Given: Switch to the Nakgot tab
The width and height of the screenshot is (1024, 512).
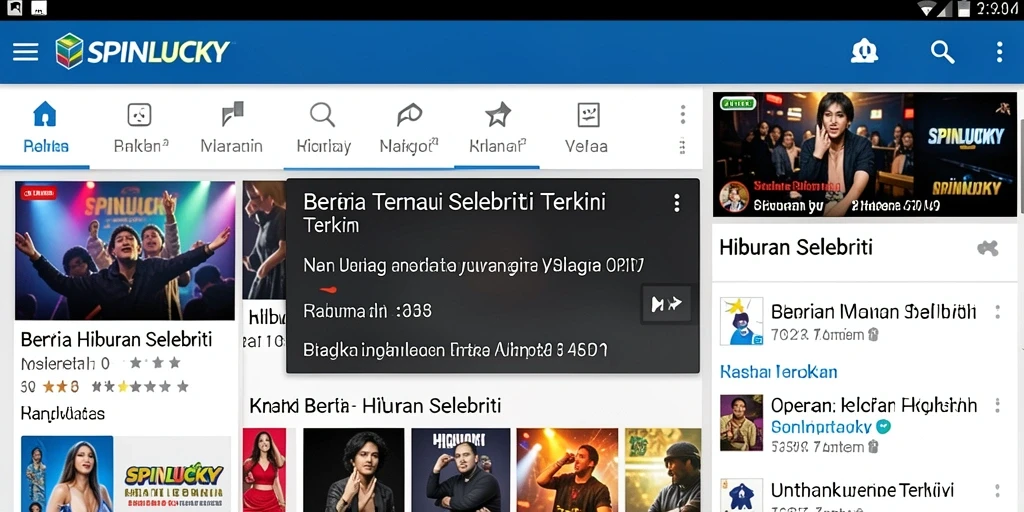Looking at the screenshot, I should (x=409, y=128).
